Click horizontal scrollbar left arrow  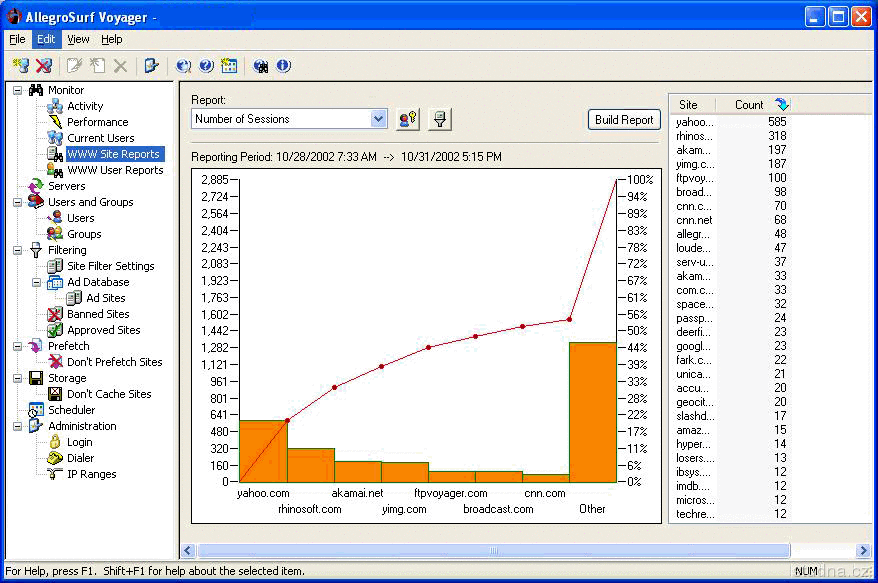[x=188, y=551]
